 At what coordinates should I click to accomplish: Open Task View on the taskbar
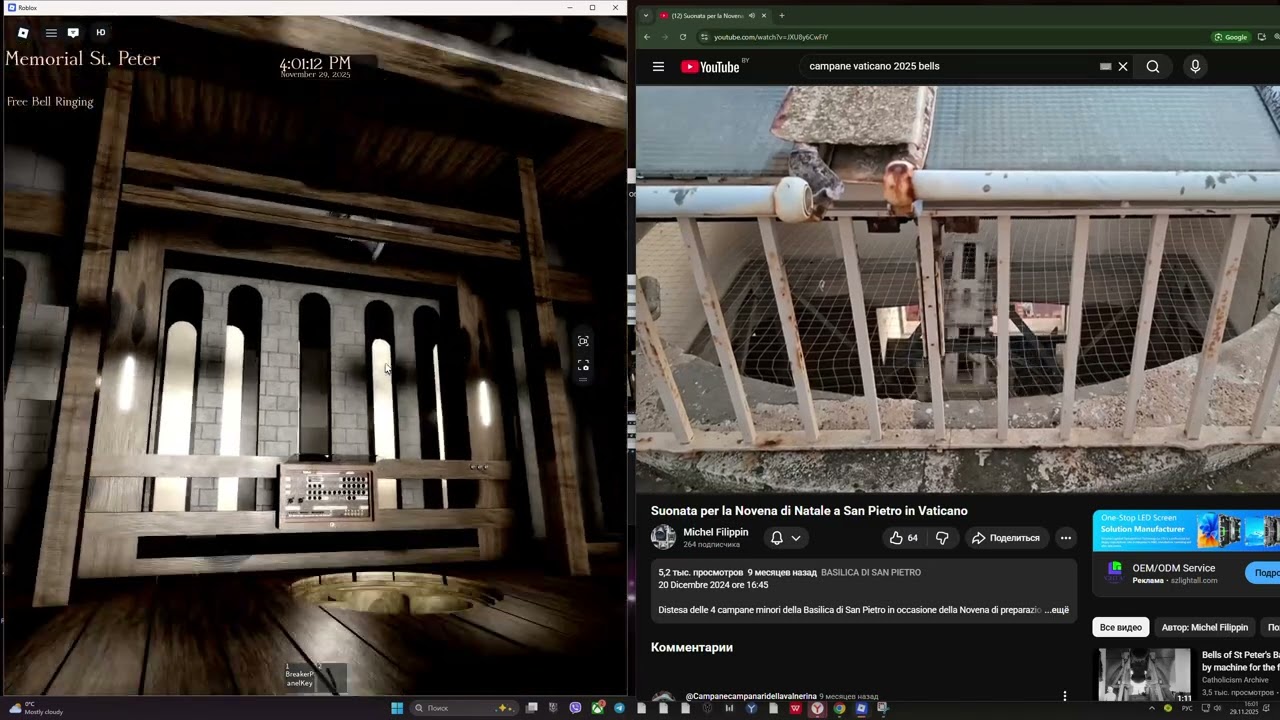(x=532, y=708)
